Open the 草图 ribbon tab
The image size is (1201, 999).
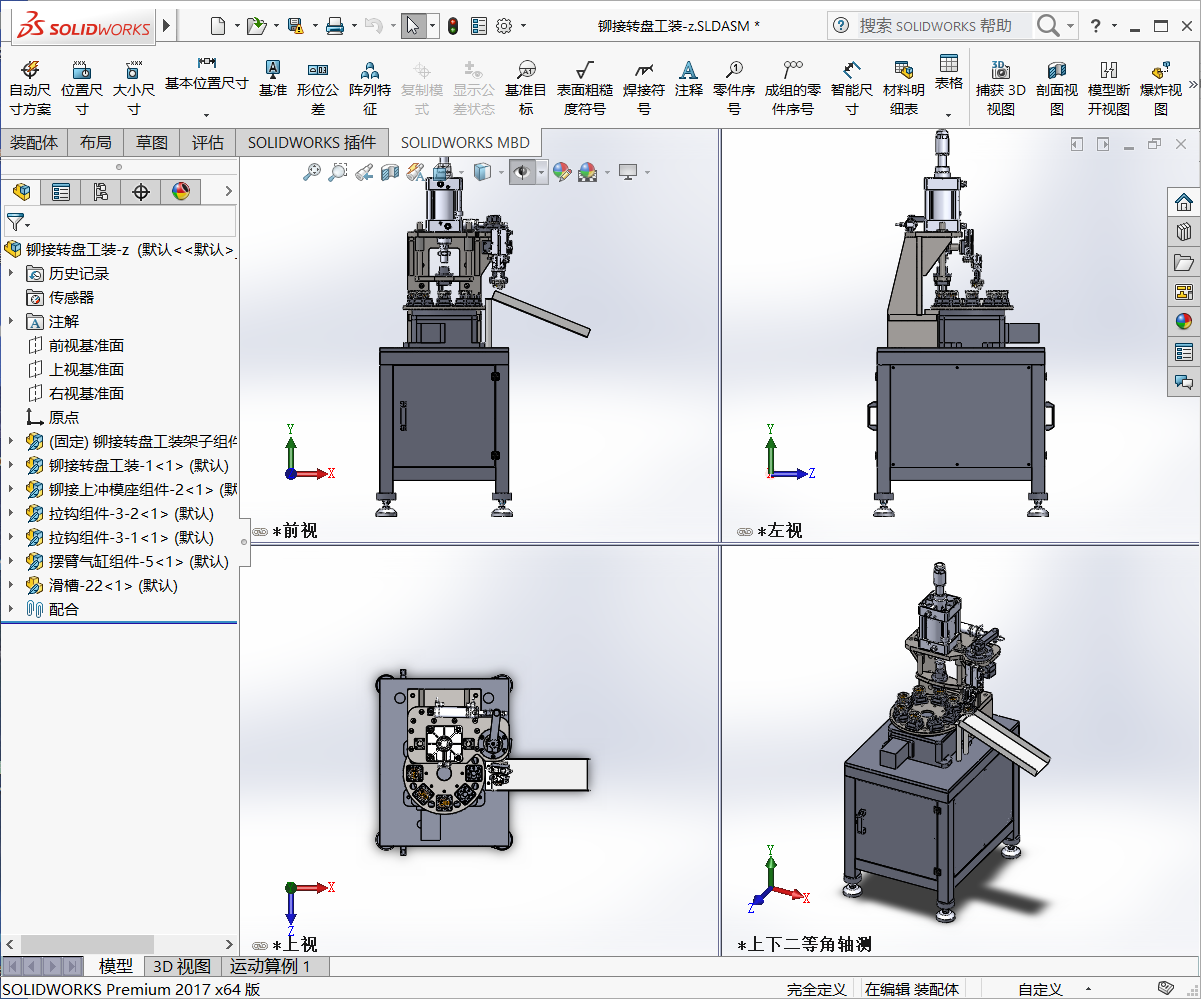(152, 142)
